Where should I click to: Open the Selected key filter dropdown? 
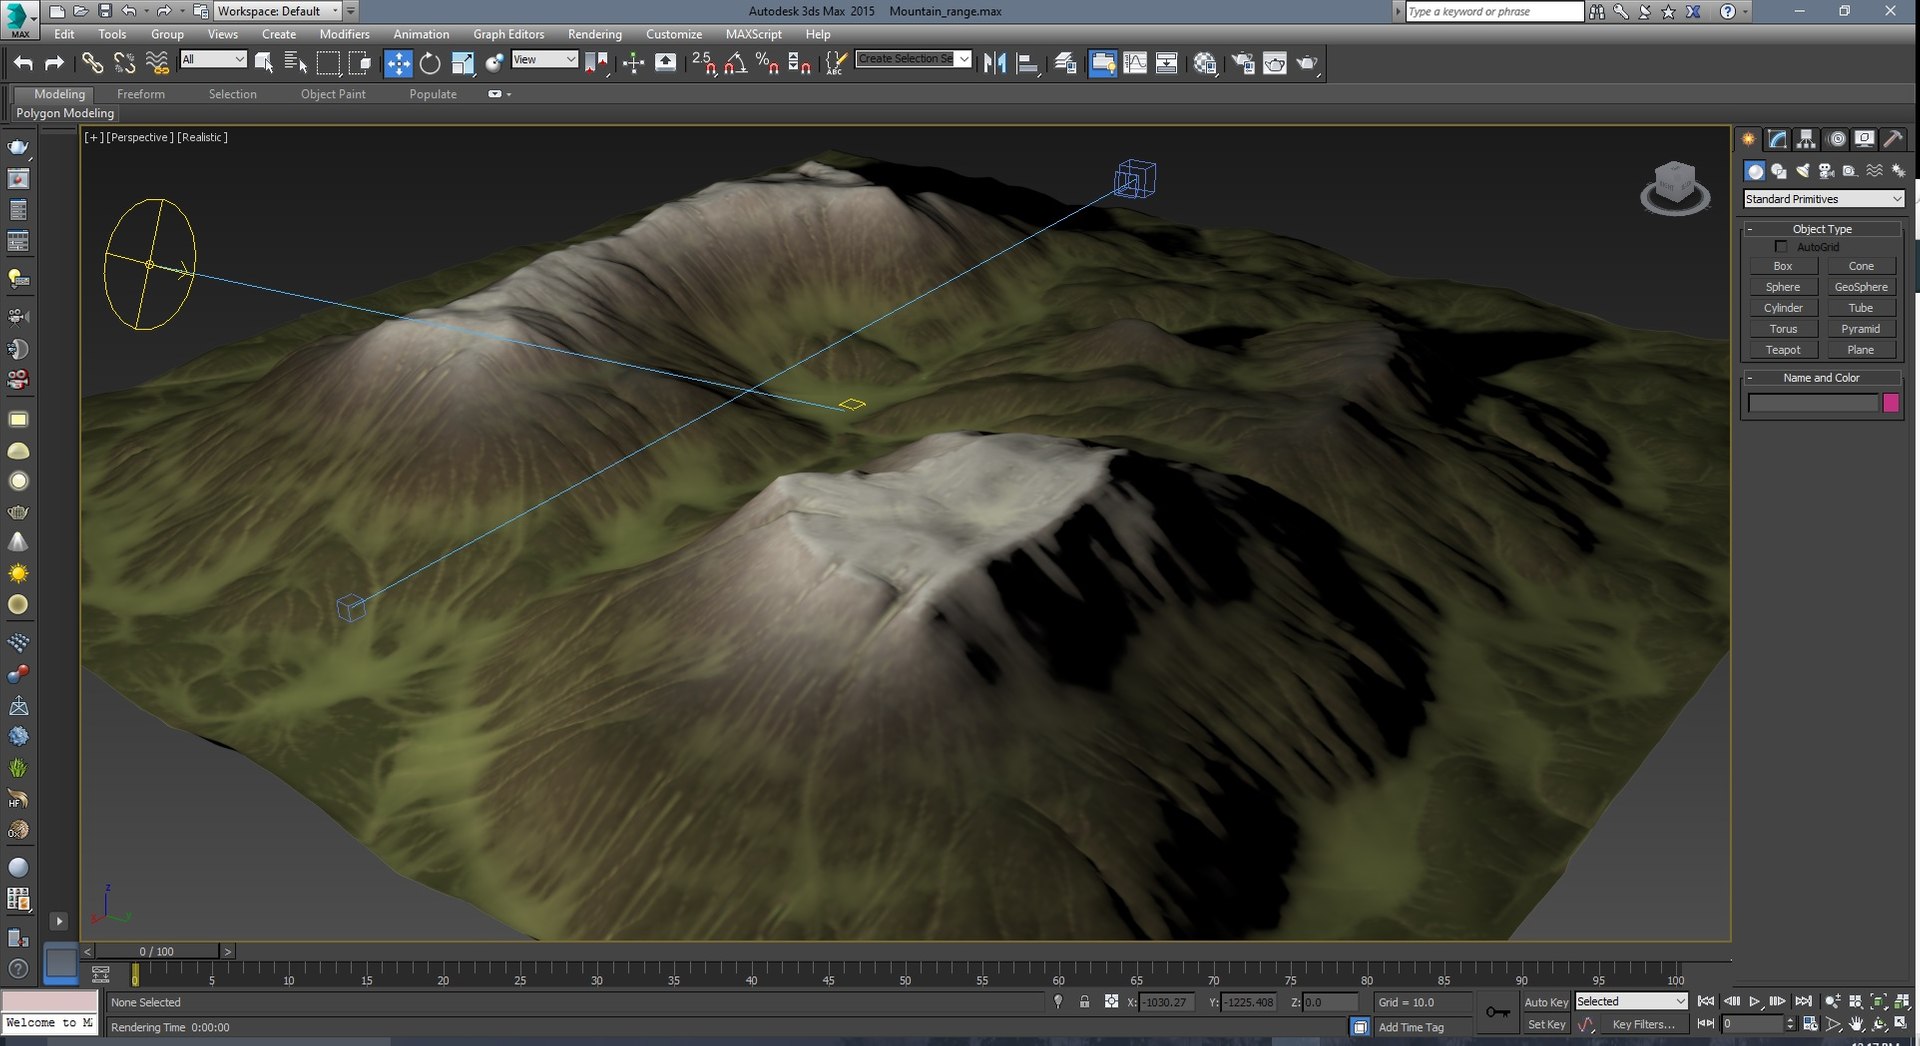tap(1631, 1001)
